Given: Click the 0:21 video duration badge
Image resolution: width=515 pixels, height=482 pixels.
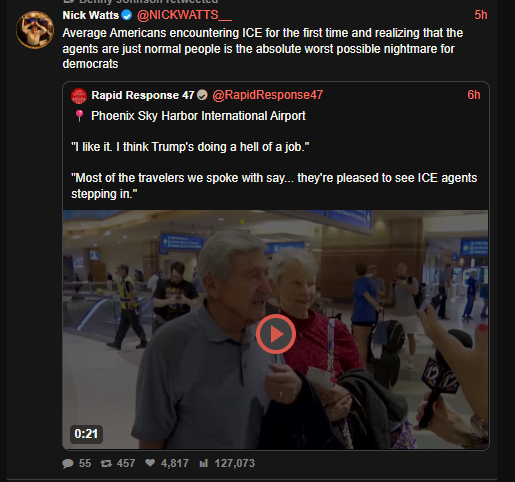Looking at the screenshot, I should click(x=86, y=434).
